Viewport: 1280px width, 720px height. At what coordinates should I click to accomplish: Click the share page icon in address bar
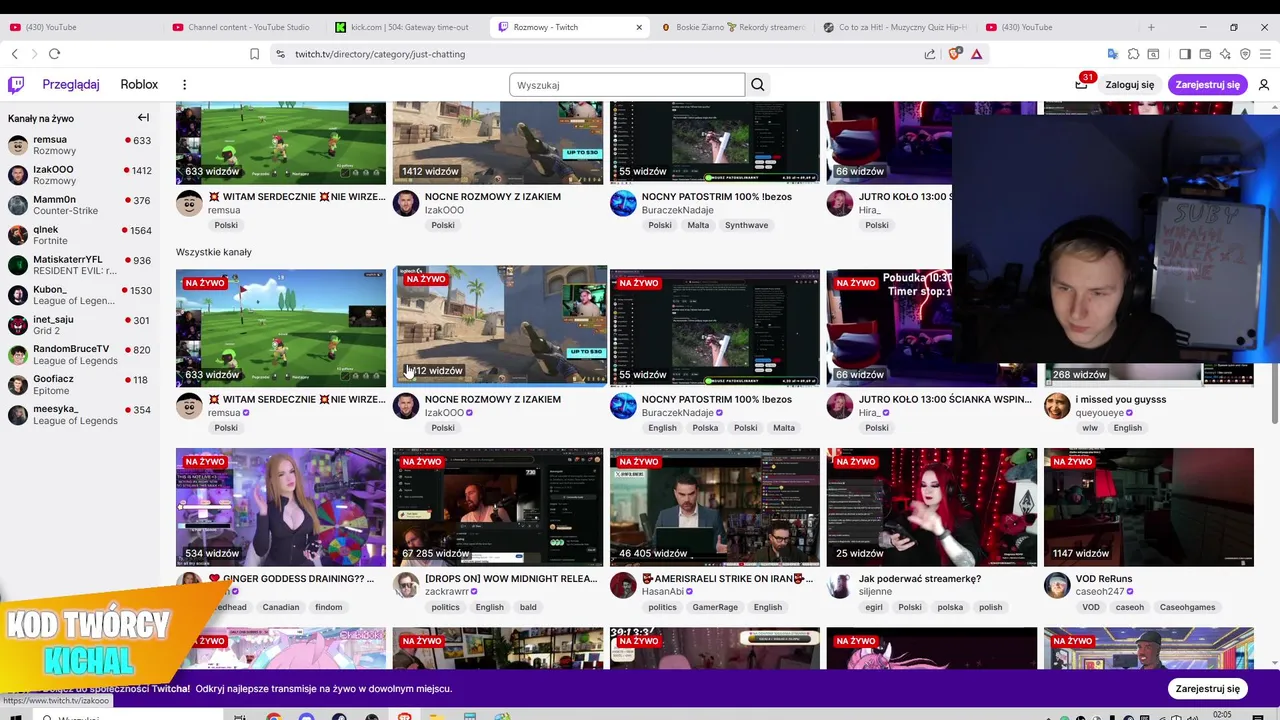point(930,54)
